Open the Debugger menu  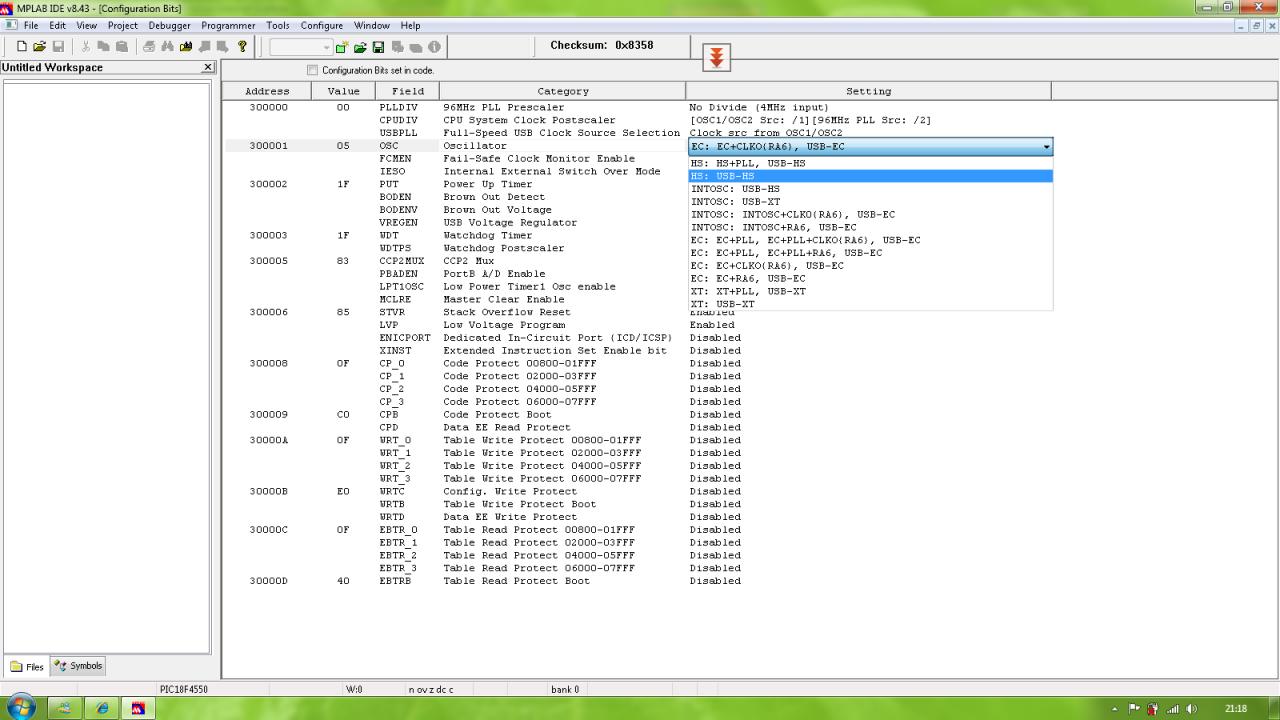tap(169, 25)
